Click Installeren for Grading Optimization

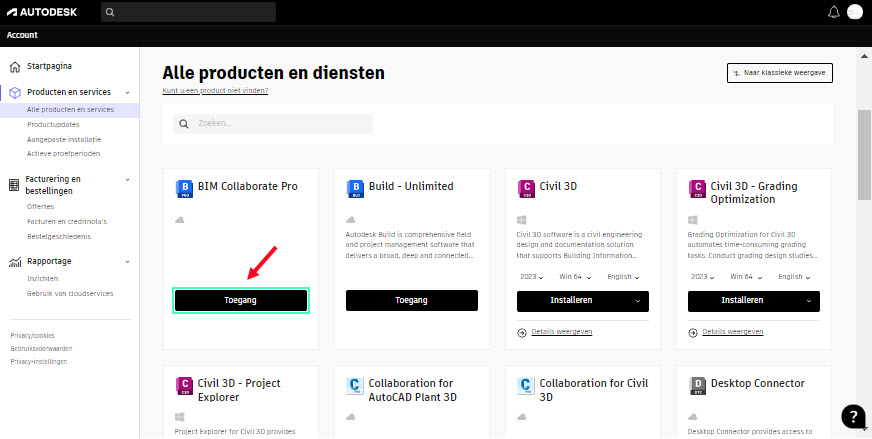(742, 300)
